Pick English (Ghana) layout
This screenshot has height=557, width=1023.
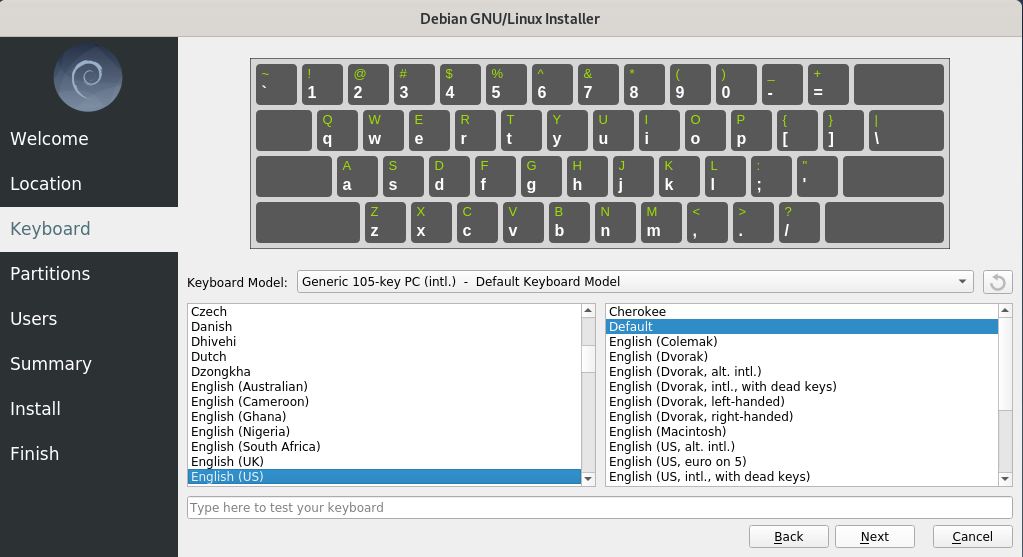coord(384,417)
